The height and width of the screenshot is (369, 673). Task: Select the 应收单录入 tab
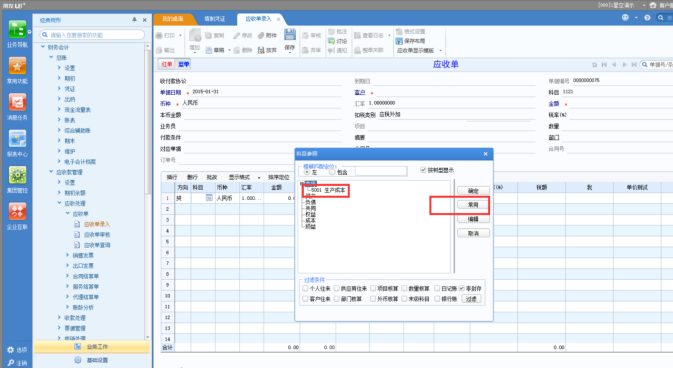click(x=258, y=19)
